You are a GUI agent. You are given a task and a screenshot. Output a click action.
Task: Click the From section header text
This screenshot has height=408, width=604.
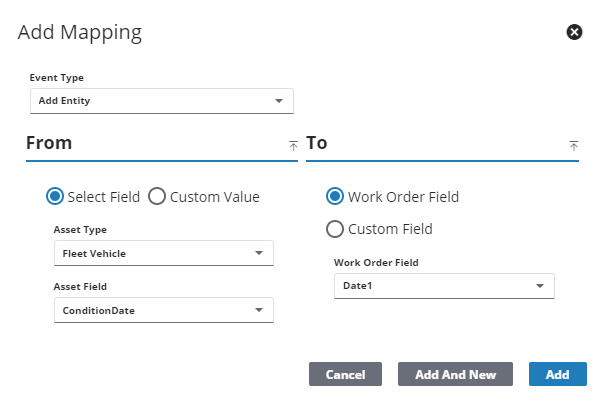(x=49, y=143)
